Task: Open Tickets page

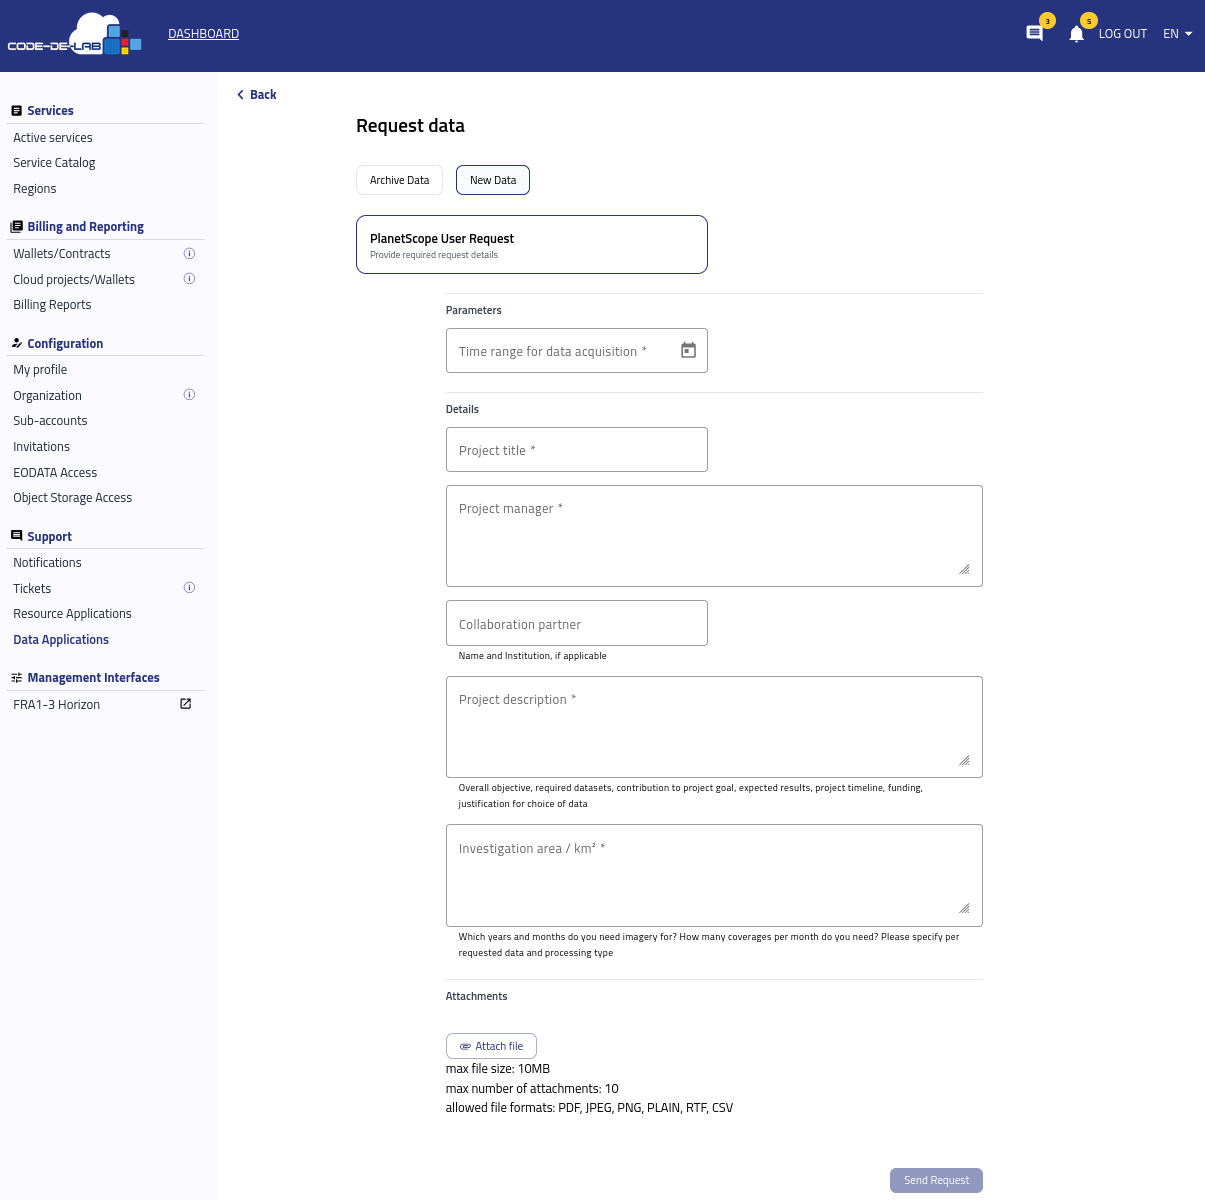Action: 32,589
